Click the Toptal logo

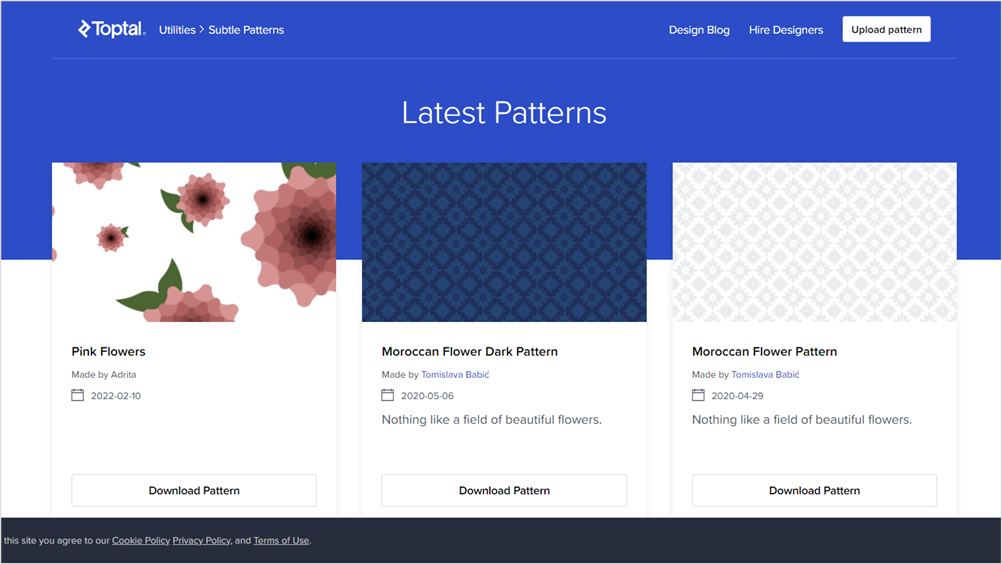[112, 29]
